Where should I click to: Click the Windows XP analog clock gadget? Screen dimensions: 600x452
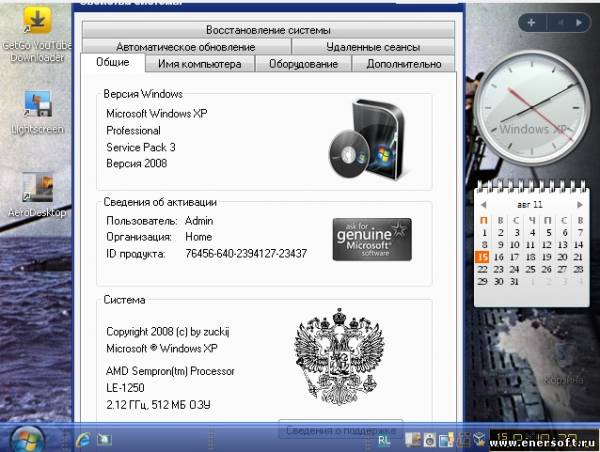(532, 108)
